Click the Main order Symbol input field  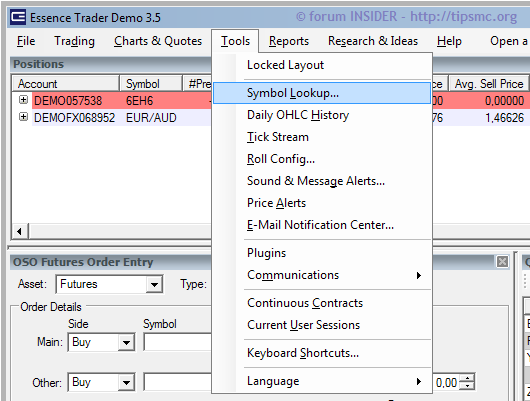point(178,343)
